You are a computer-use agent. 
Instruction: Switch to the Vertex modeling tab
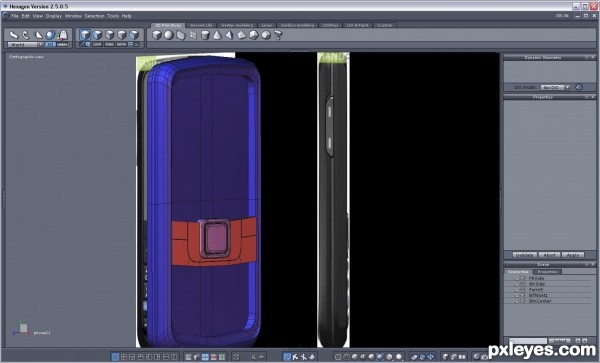[x=237, y=25]
